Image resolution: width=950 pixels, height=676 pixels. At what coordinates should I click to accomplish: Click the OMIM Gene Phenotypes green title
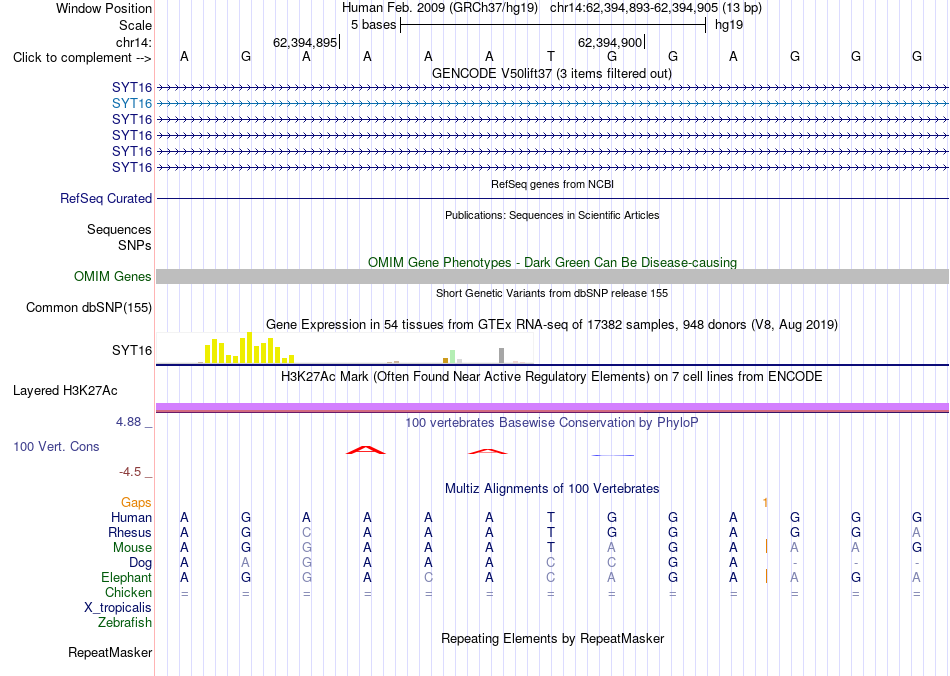[x=552, y=263]
